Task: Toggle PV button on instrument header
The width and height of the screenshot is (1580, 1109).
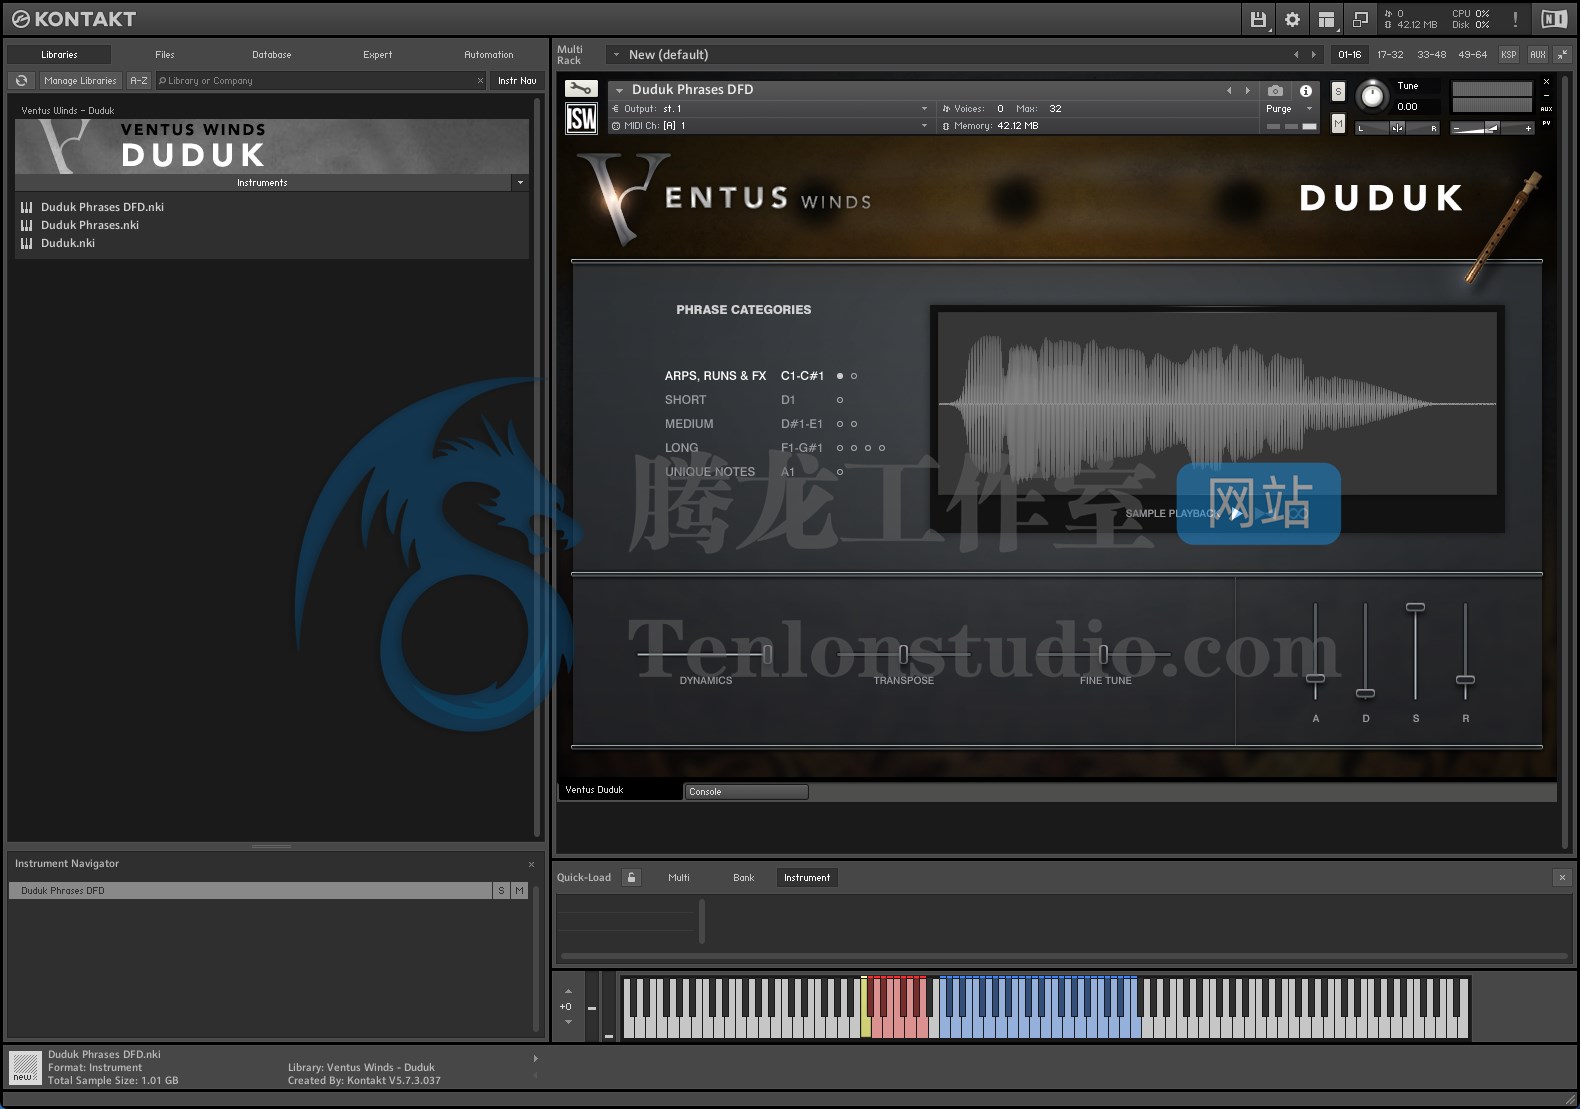Action: pos(1546,123)
